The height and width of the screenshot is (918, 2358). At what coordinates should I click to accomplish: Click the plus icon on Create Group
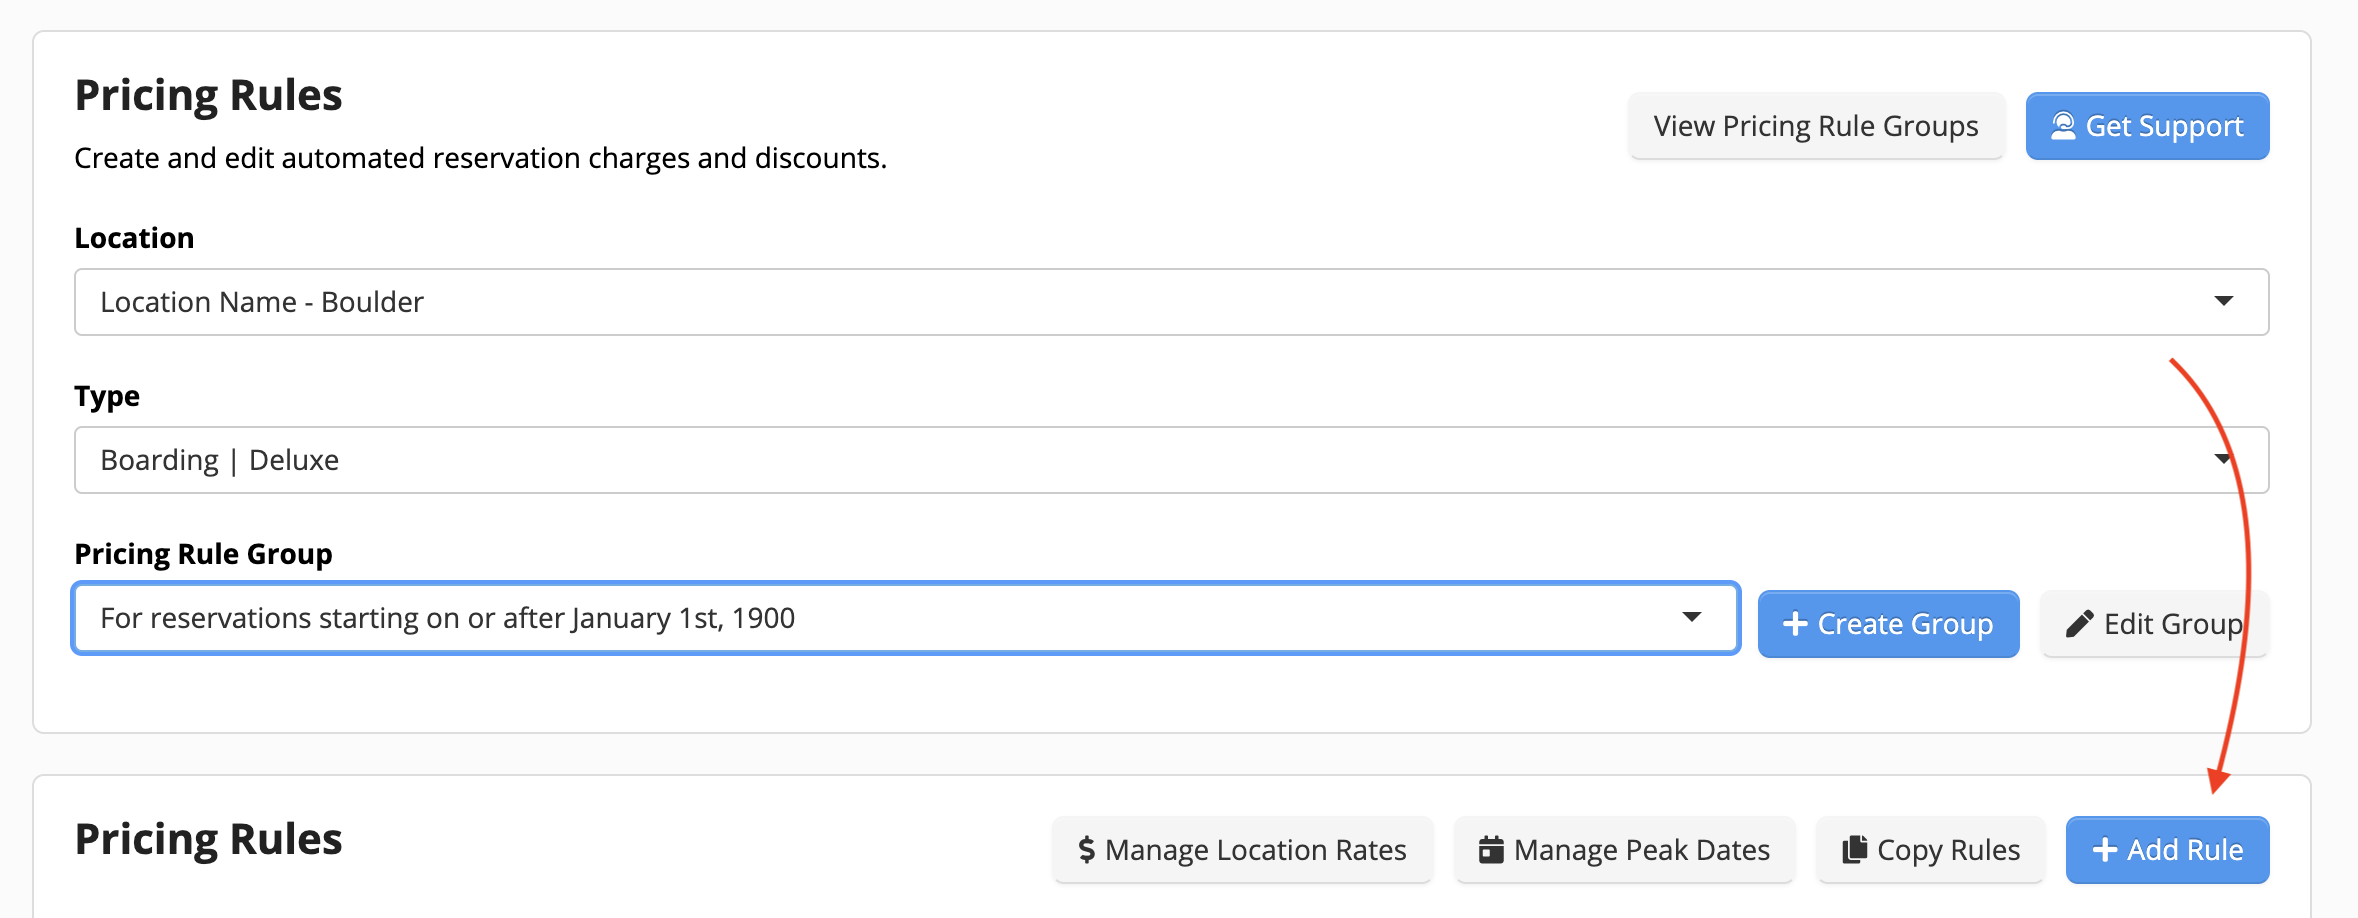1795,623
